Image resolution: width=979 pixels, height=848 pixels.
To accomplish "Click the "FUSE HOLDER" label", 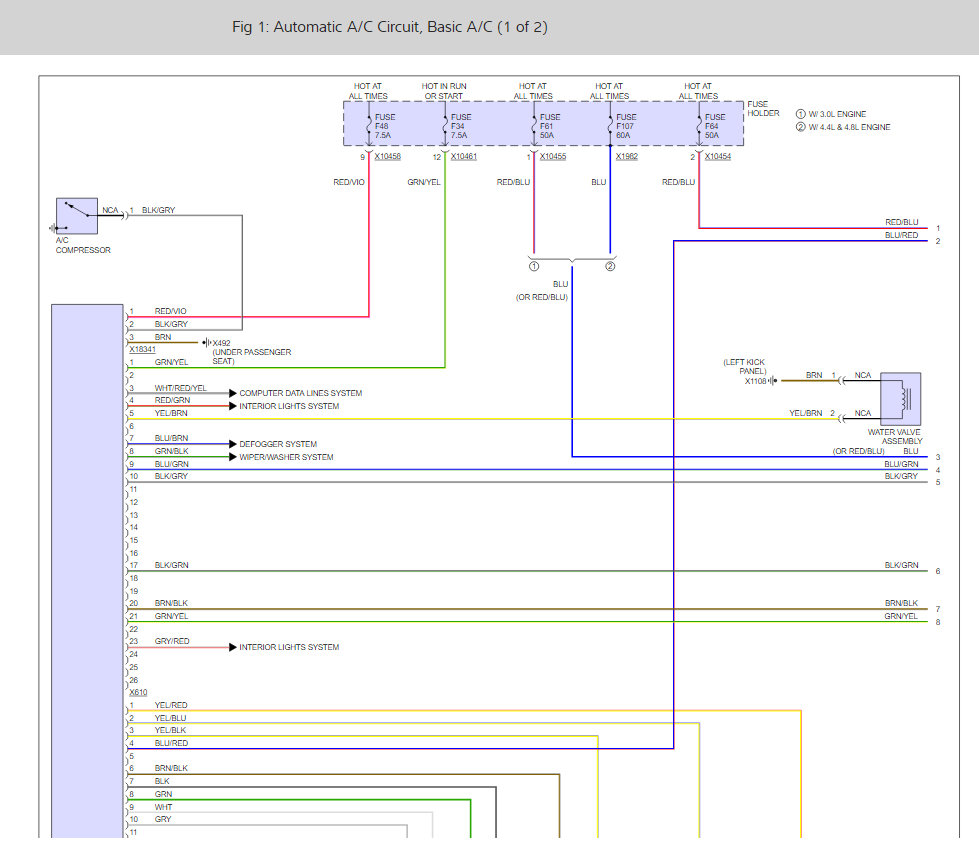I will click(763, 109).
